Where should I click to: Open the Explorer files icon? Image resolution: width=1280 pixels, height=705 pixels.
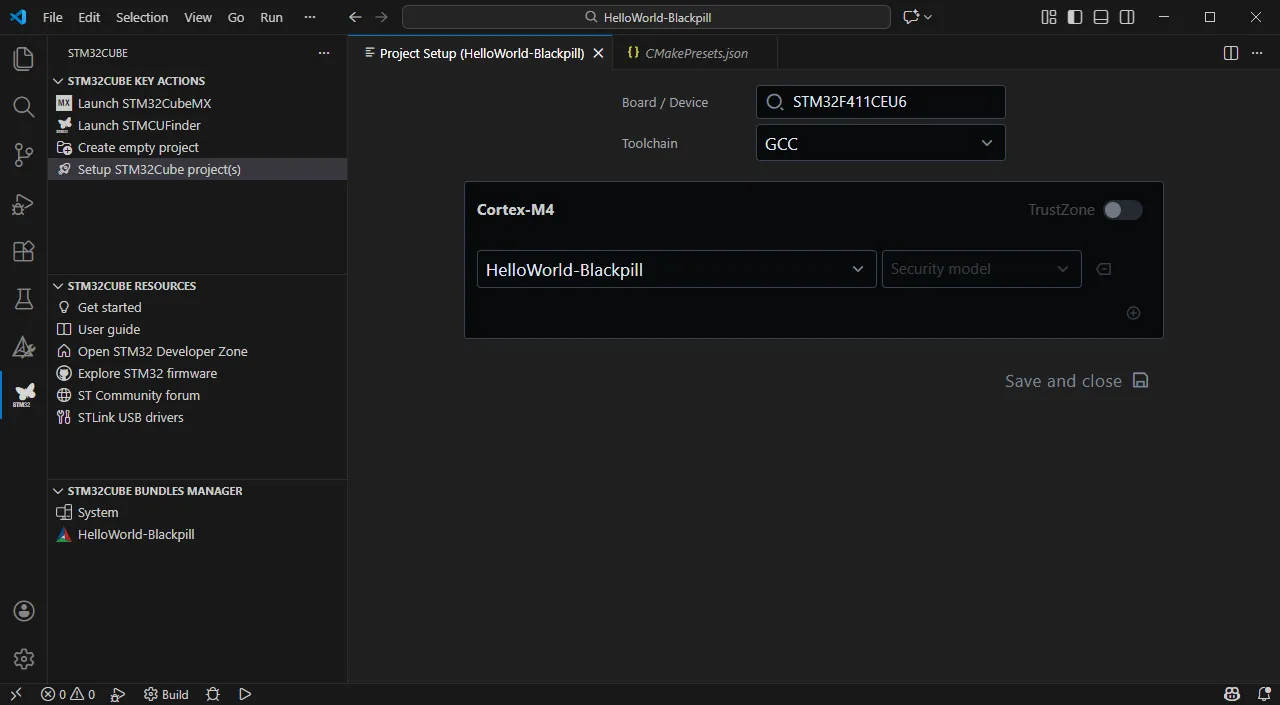click(x=24, y=59)
